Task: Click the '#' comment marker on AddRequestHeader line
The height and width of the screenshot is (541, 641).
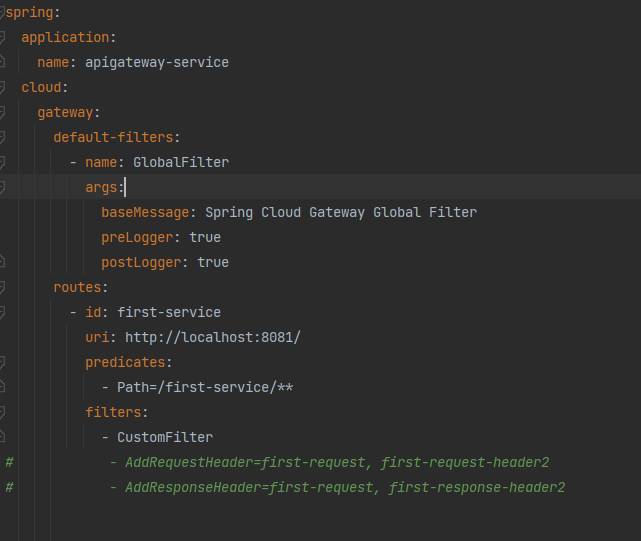Action: point(9,462)
